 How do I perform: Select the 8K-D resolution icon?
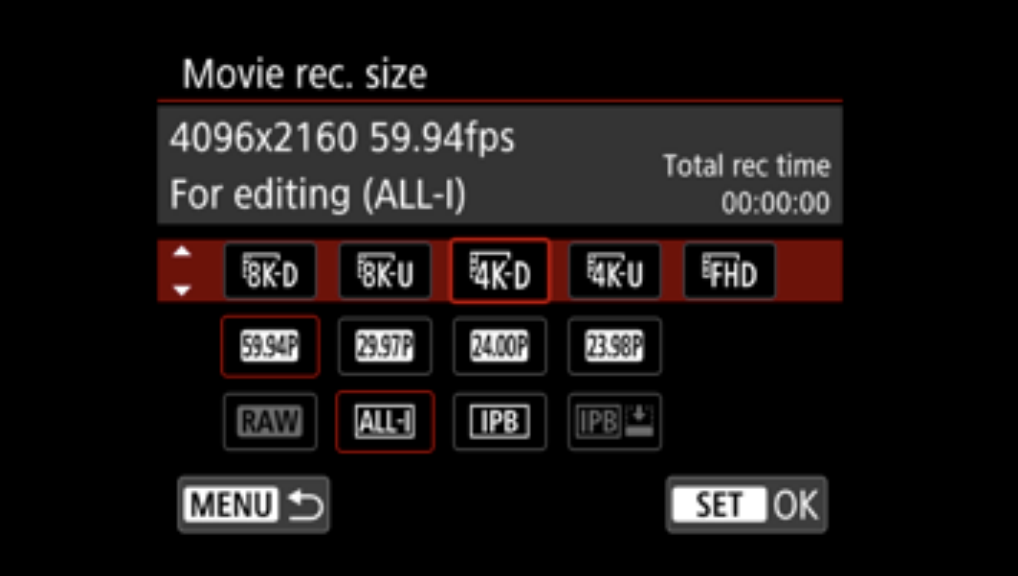[270, 271]
